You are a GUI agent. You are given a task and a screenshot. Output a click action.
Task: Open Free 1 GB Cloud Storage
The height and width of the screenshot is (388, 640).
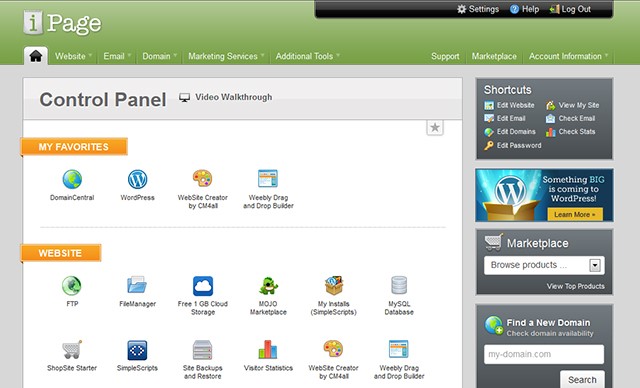tap(203, 295)
